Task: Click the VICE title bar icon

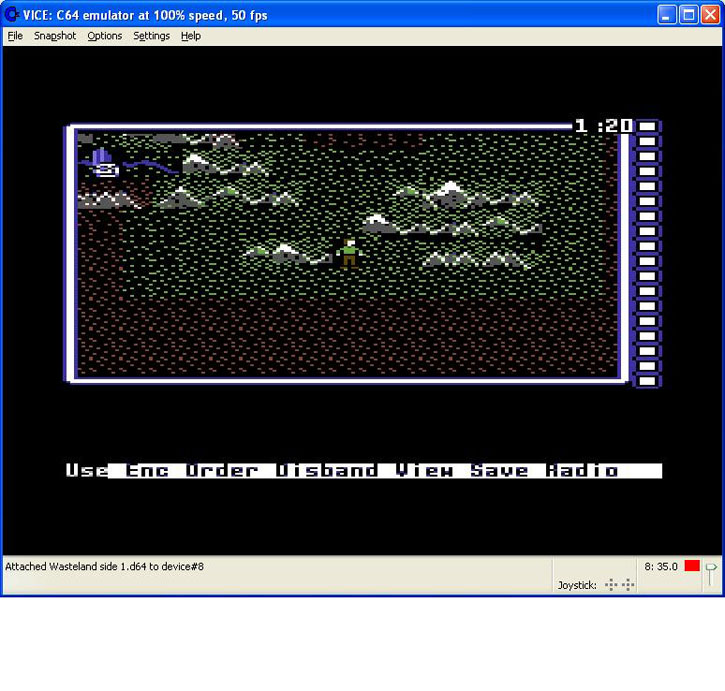Action: click(12, 14)
